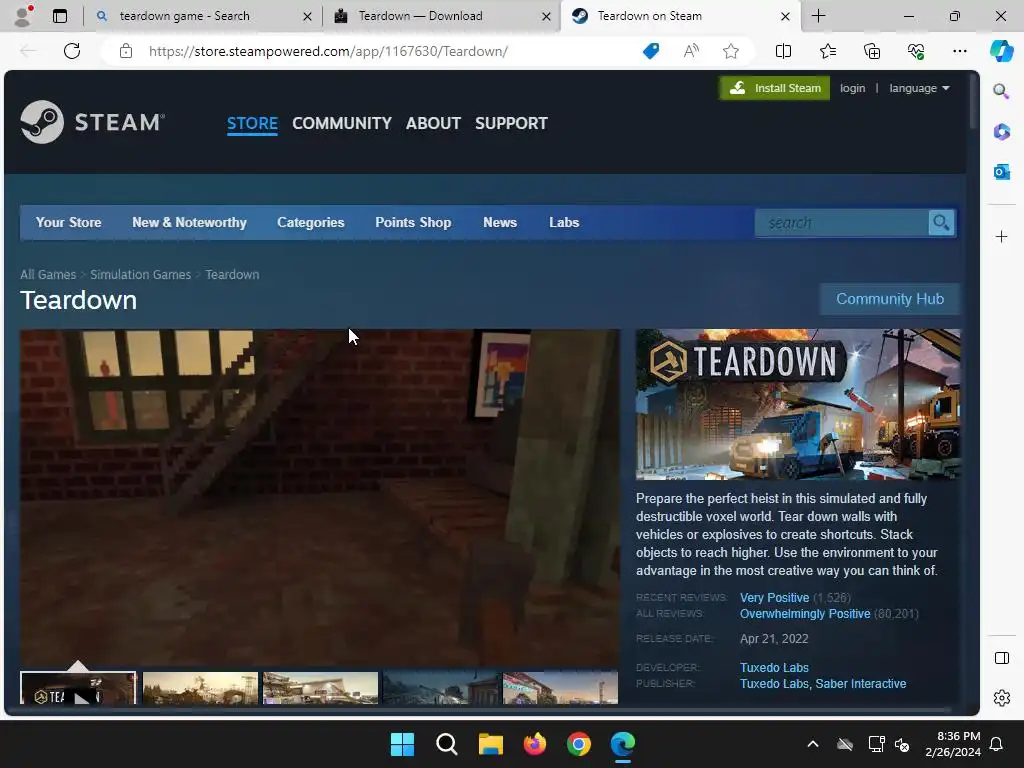
Task: Launch Google Chrome from taskbar
Action: point(579,744)
